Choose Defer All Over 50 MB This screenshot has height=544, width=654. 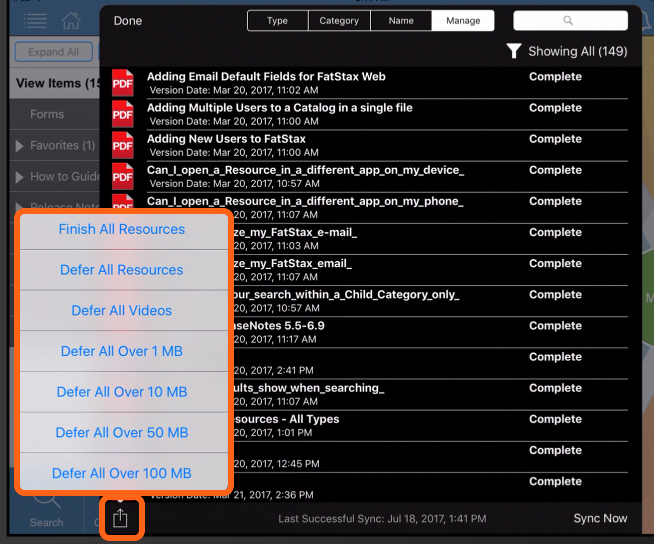point(124,433)
